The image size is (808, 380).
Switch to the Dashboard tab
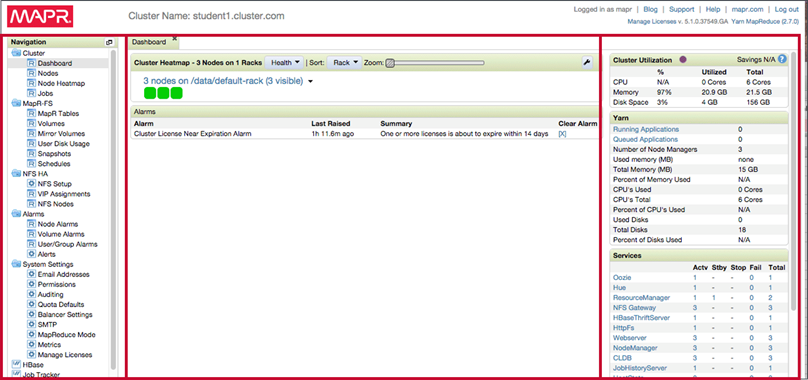tap(149, 42)
